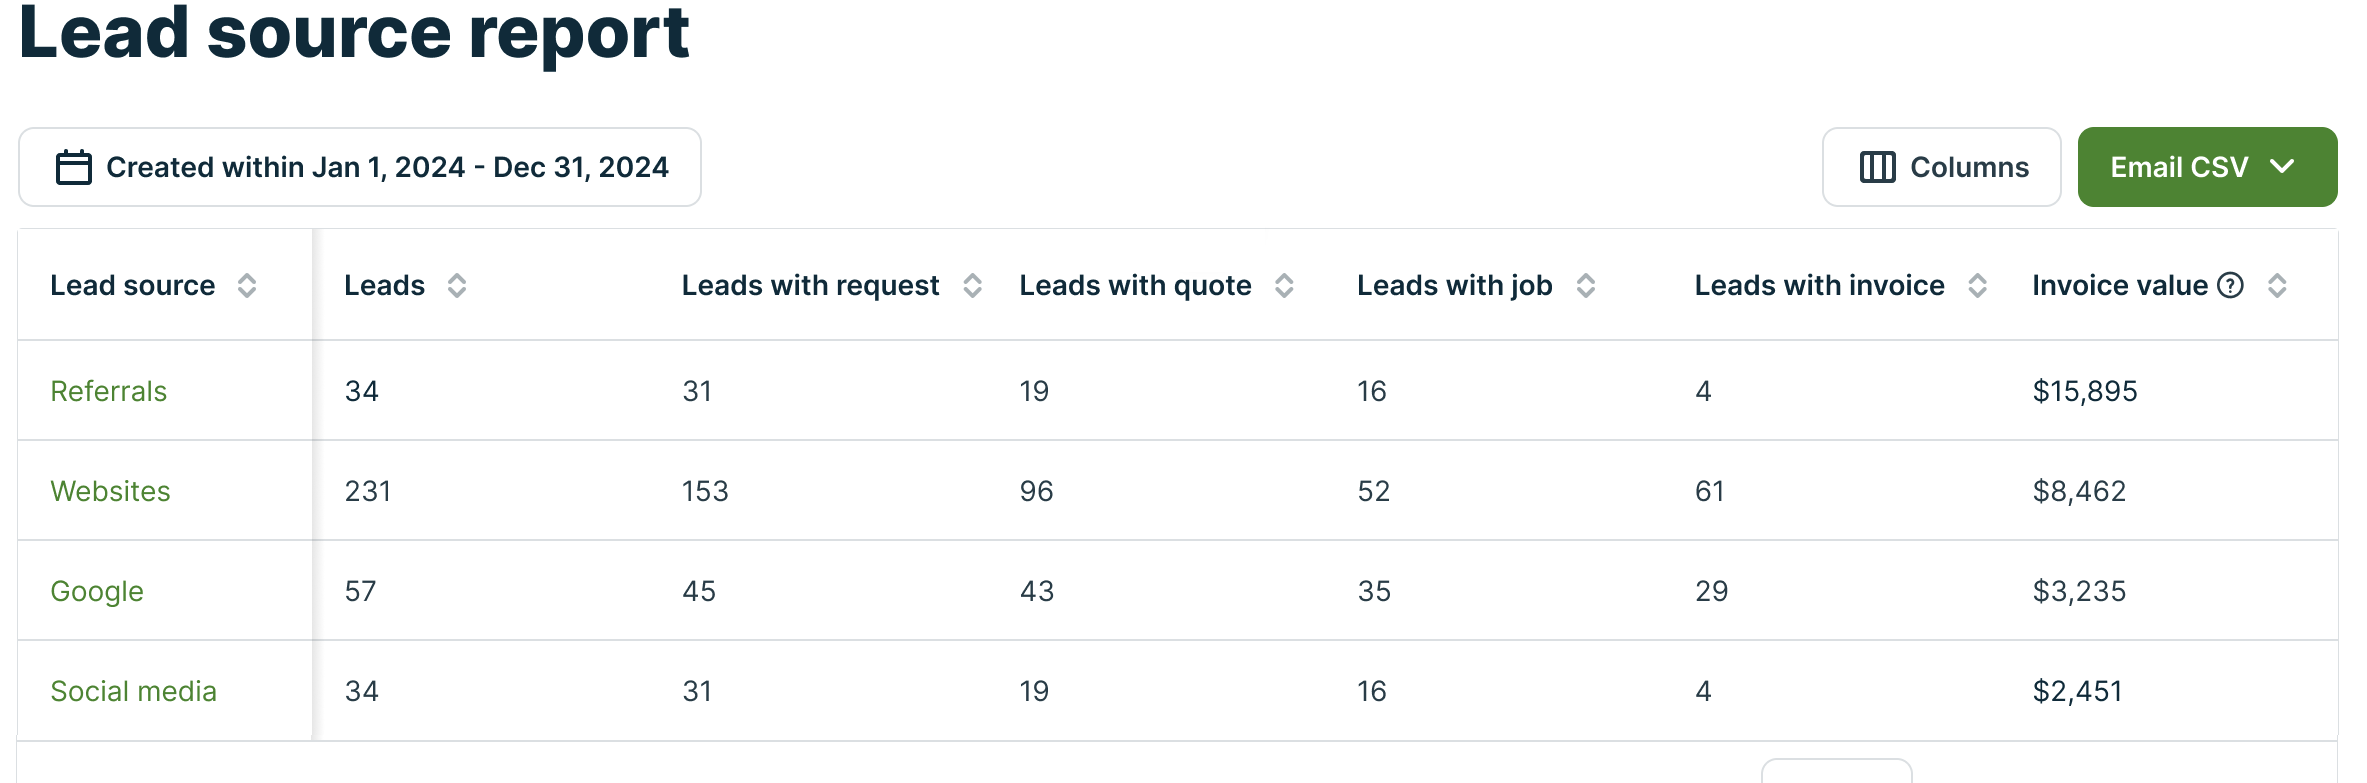Sort by Leads with quote arrows
Viewport: 2367px width, 783px height.
[x=1284, y=286]
